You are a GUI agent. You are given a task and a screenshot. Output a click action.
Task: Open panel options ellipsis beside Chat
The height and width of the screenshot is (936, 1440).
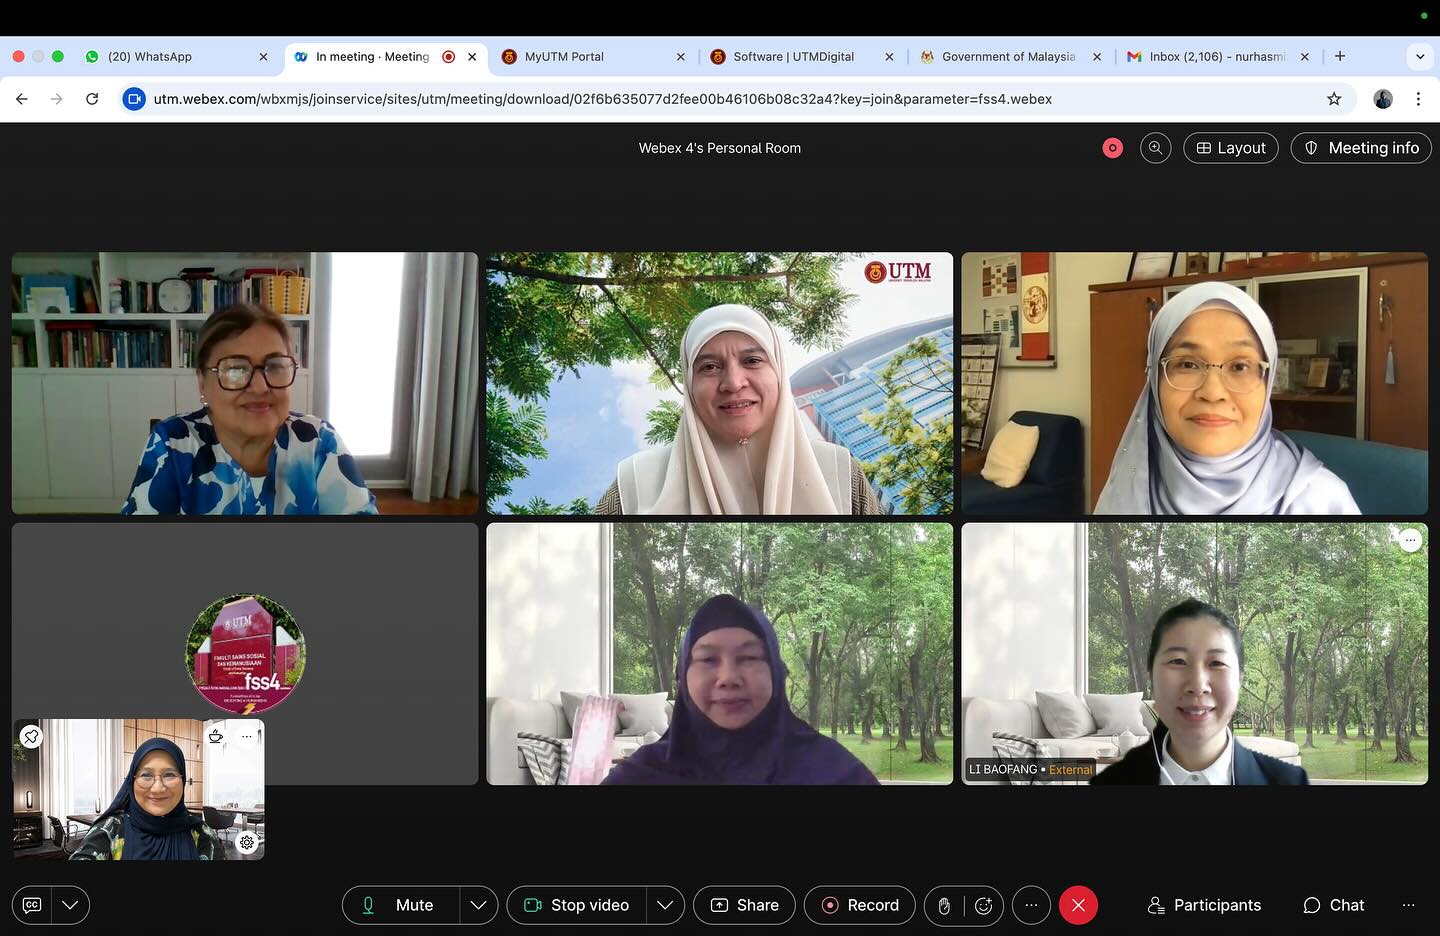click(1408, 905)
